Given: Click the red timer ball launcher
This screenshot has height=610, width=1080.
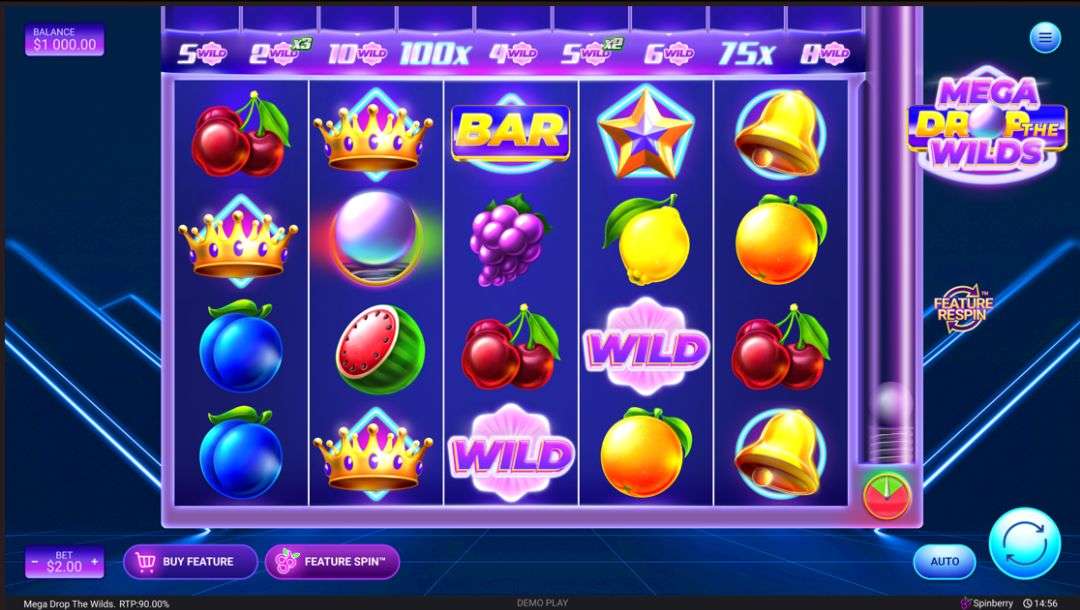Looking at the screenshot, I should (x=887, y=495).
